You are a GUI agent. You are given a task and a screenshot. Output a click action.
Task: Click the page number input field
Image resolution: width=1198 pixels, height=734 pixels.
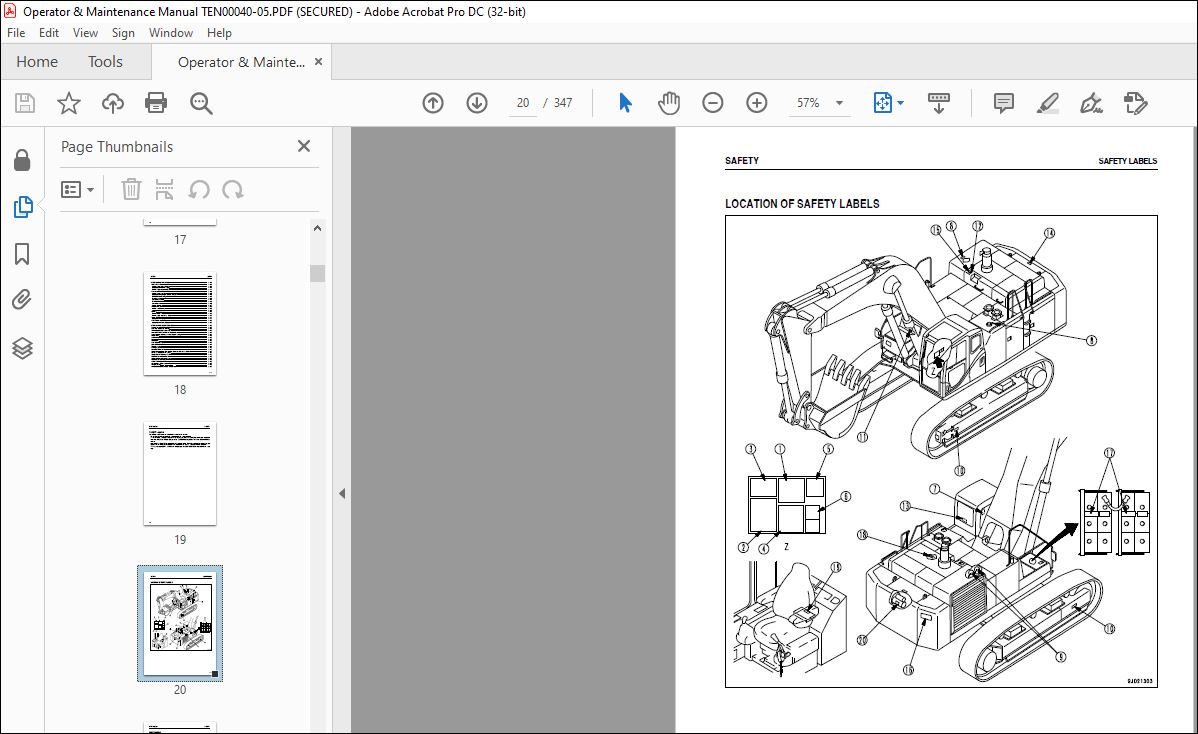coord(523,103)
